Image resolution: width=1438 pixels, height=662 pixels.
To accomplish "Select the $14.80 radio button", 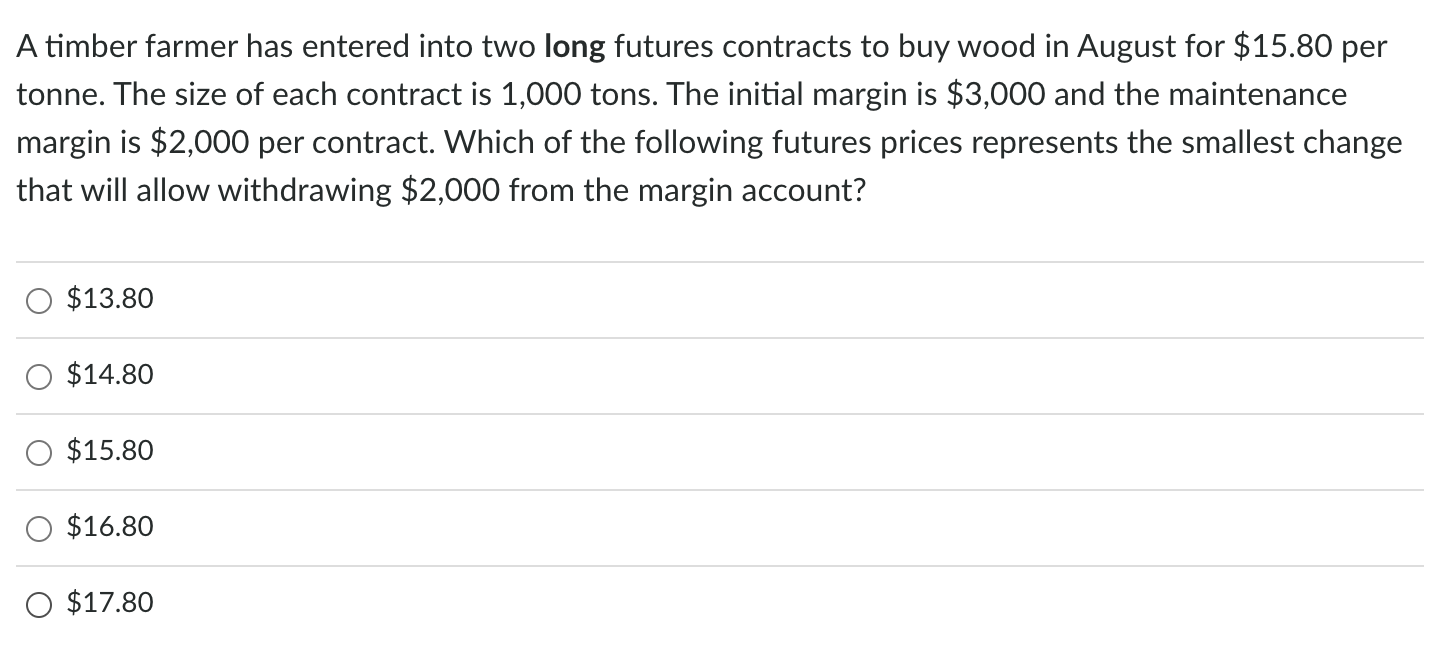I will click(x=39, y=376).
